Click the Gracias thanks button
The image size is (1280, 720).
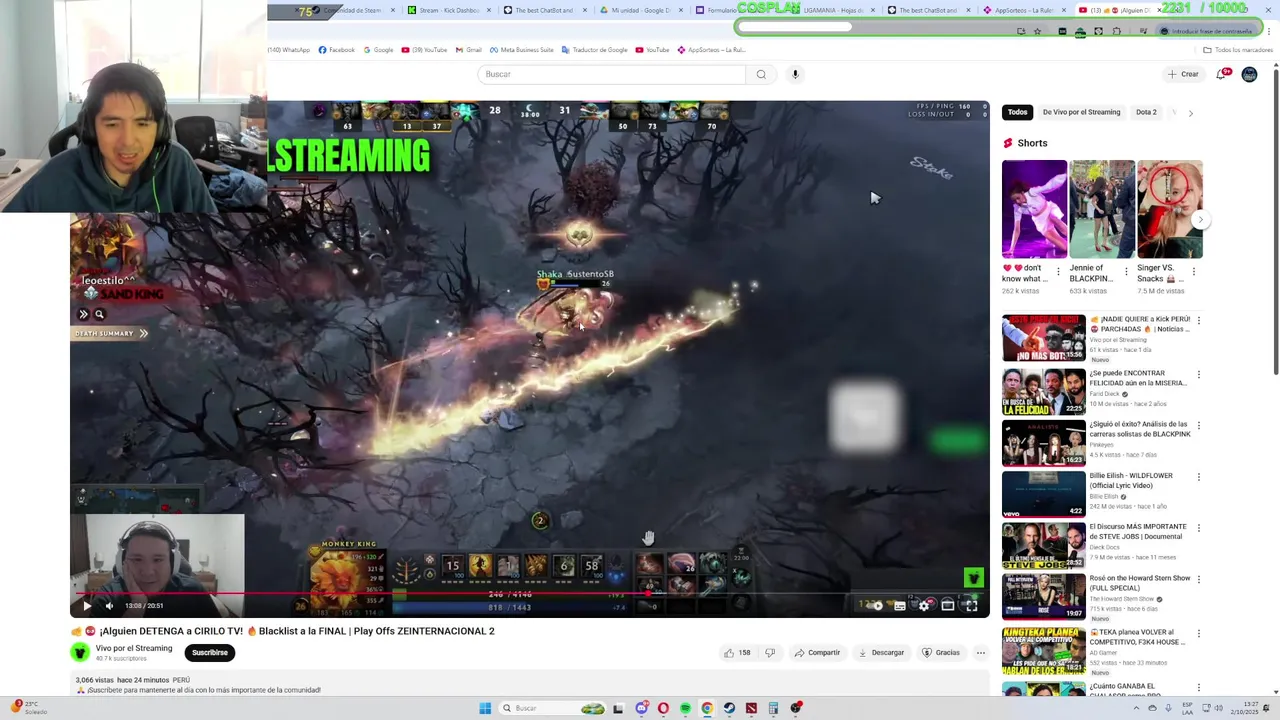click(x=941, y=653)
